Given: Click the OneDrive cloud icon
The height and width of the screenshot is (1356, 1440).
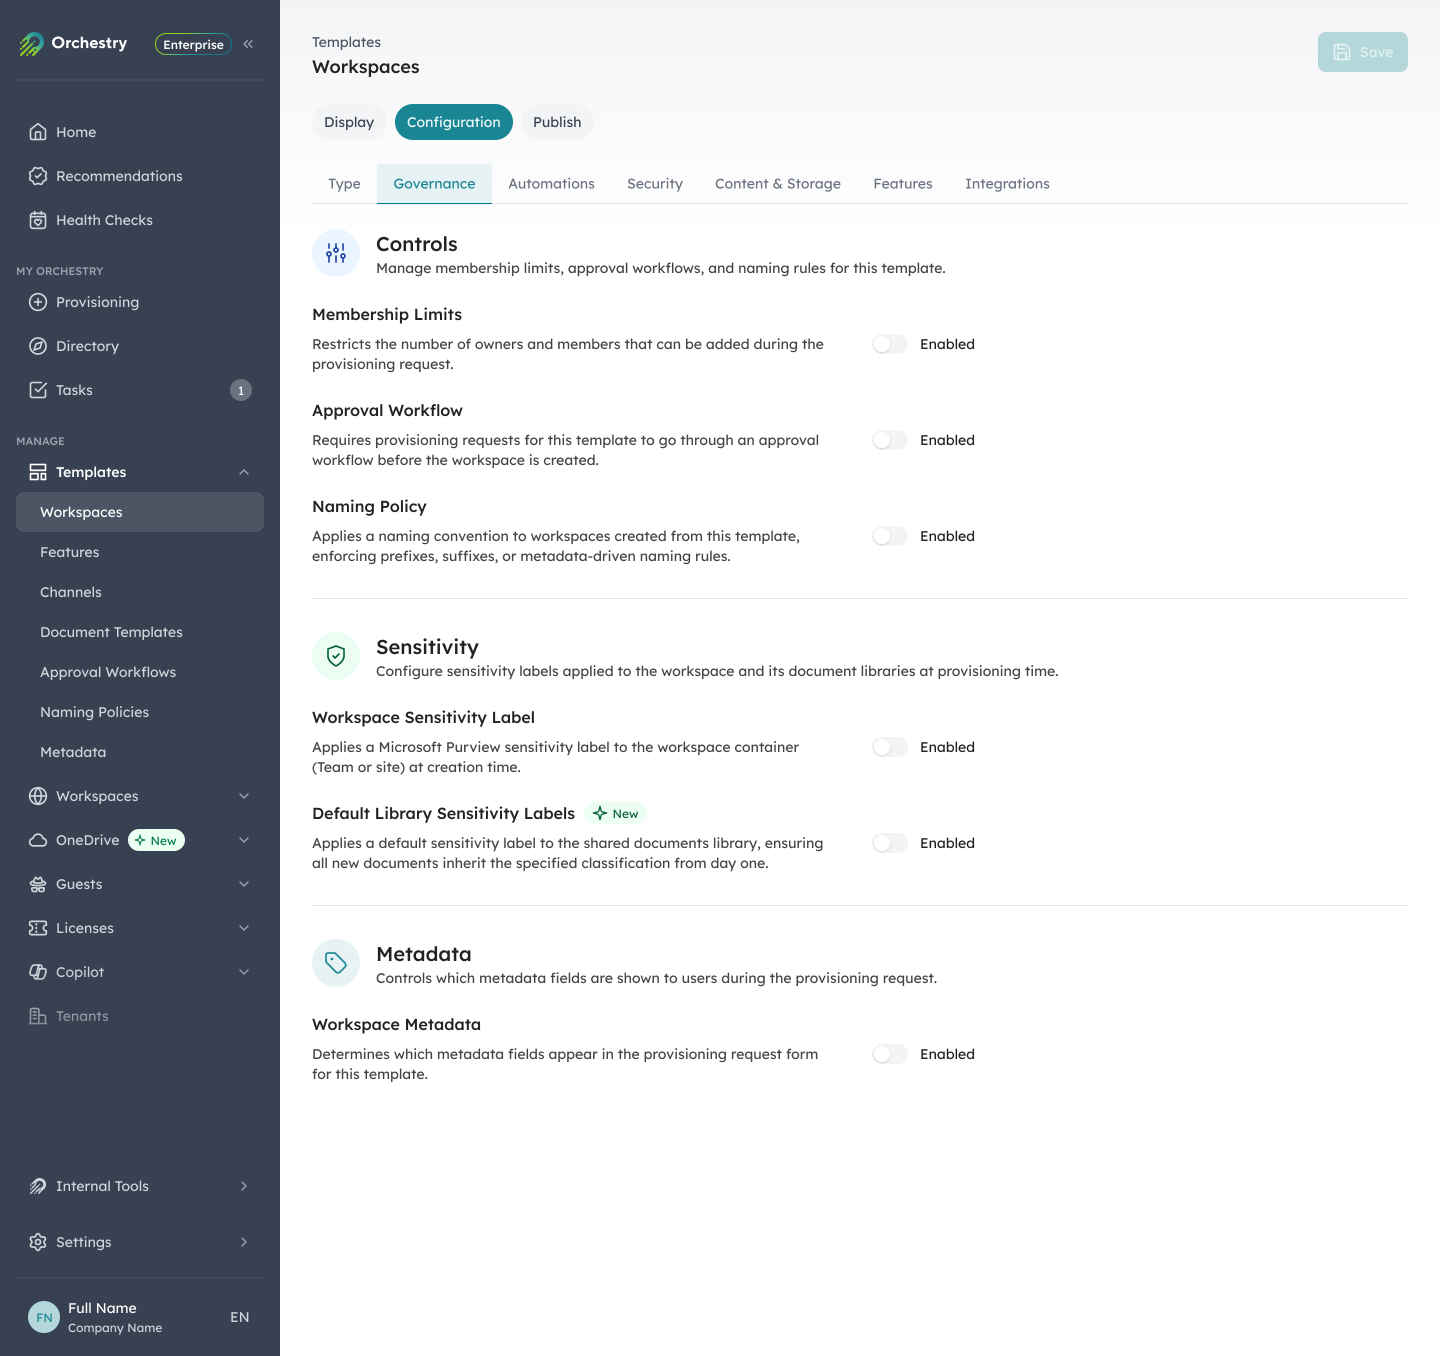Looking at the screenshot, I should (38, 840).
